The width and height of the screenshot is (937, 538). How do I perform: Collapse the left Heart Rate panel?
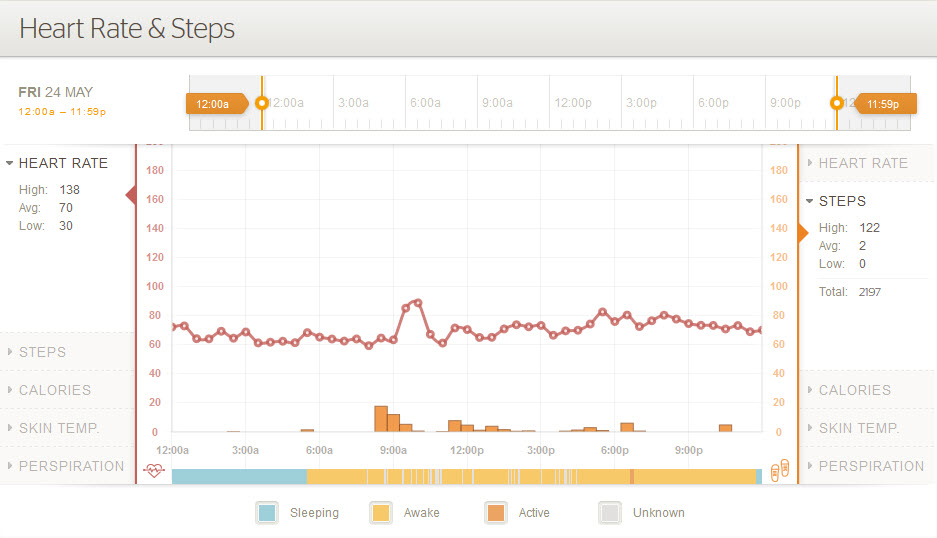[62, 163]
